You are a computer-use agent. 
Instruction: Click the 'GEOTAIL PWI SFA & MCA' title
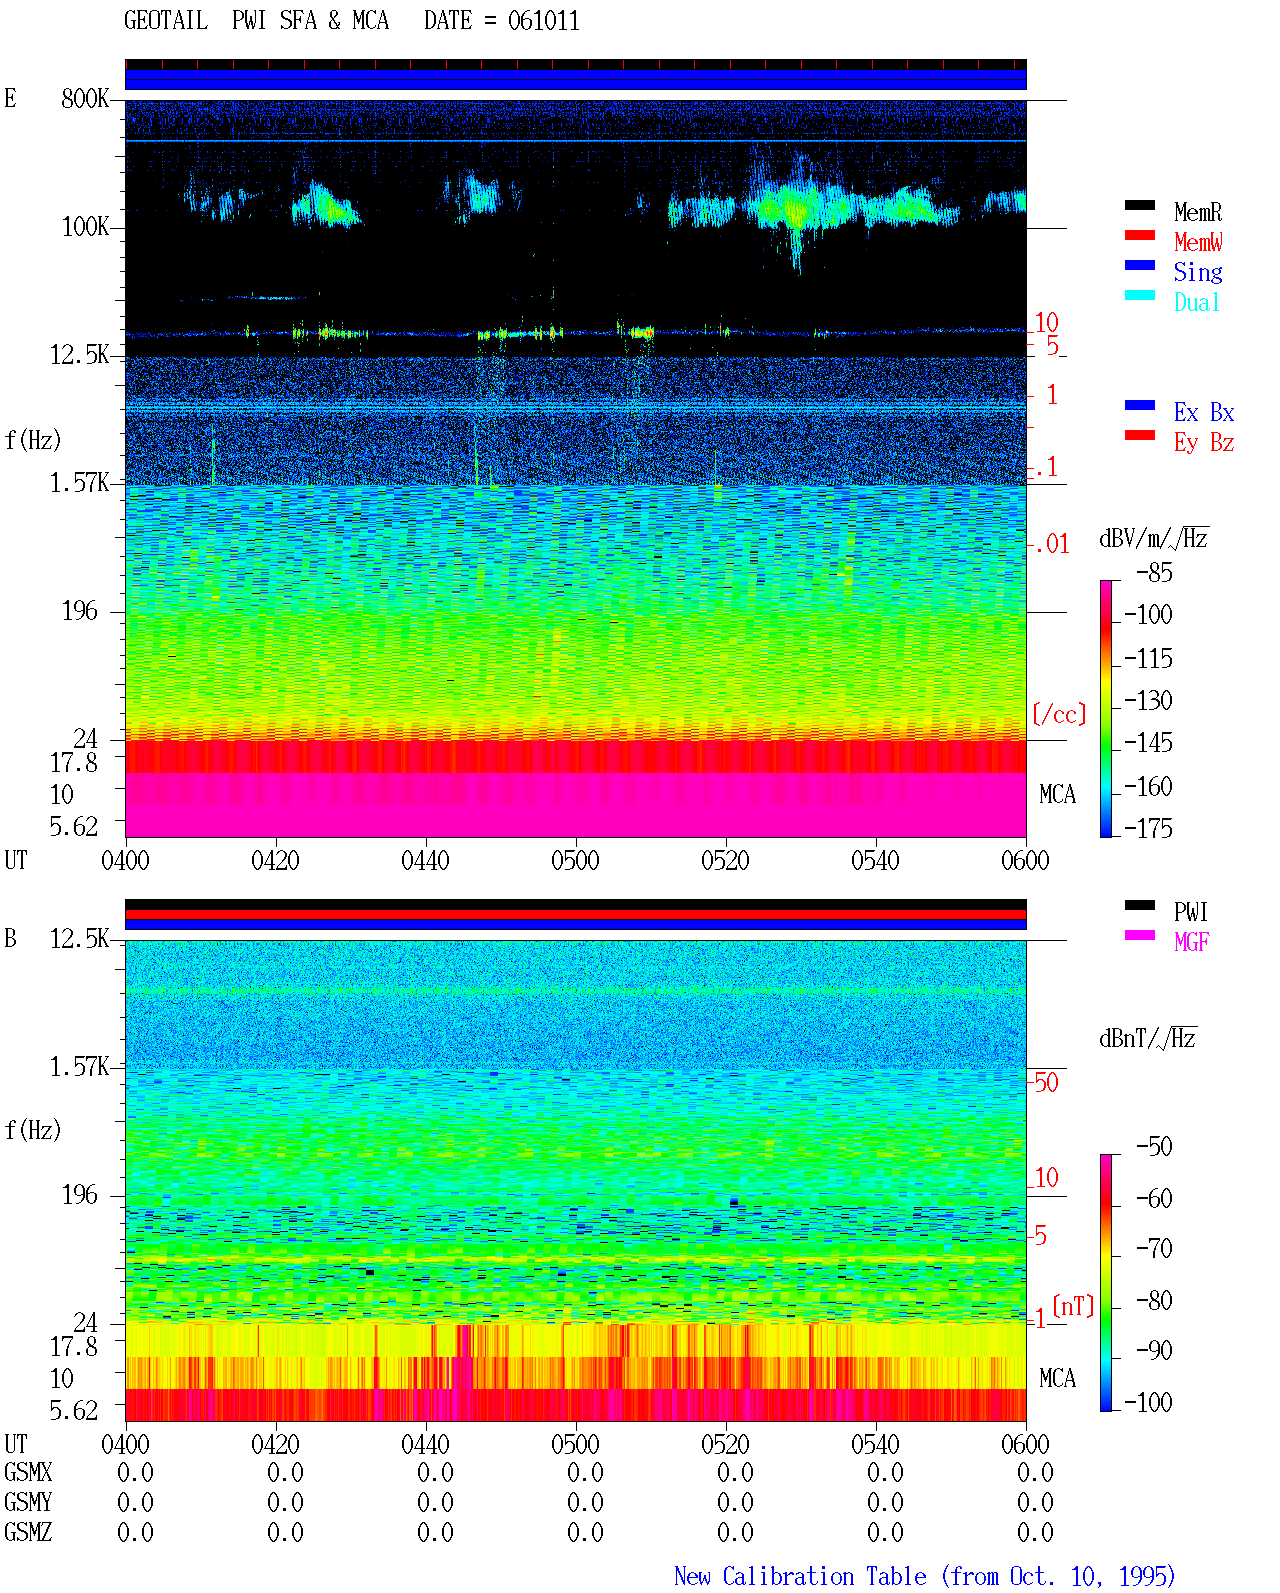(x=256, y=21)
